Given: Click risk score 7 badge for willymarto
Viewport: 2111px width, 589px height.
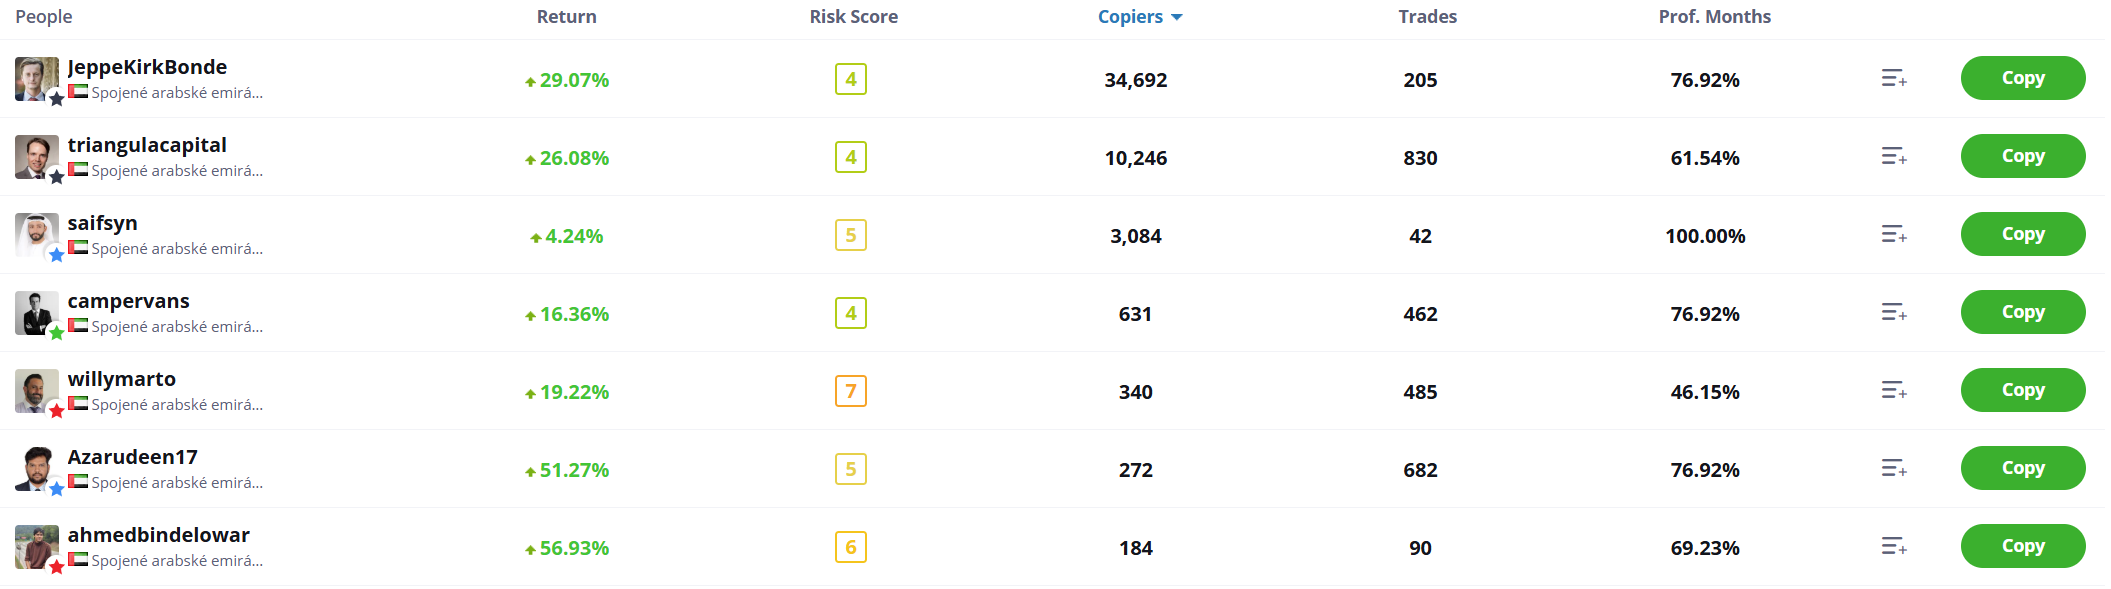Looking at the screenshot, I should point(850,391).
